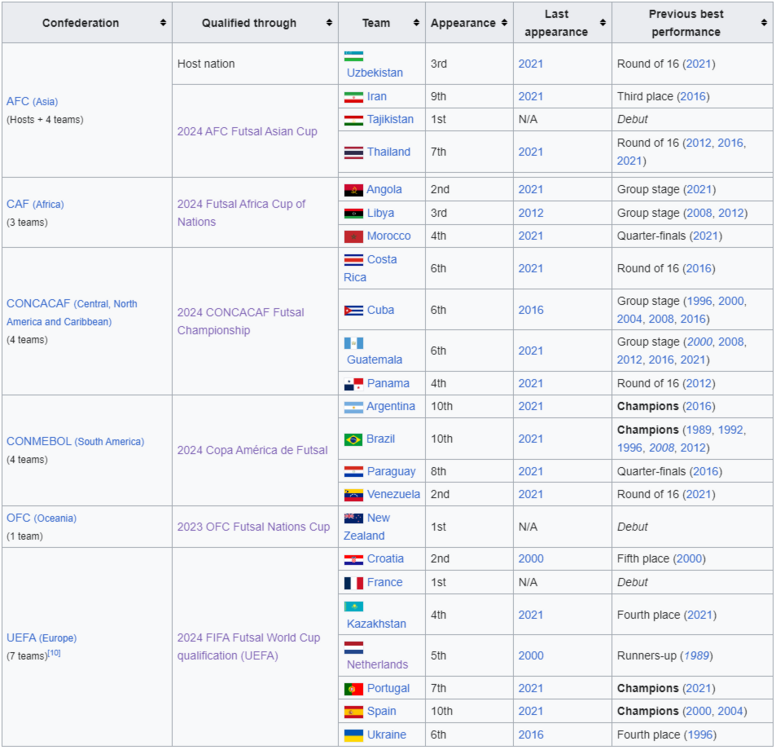Click the Brazil flag icon

[353, 439]
